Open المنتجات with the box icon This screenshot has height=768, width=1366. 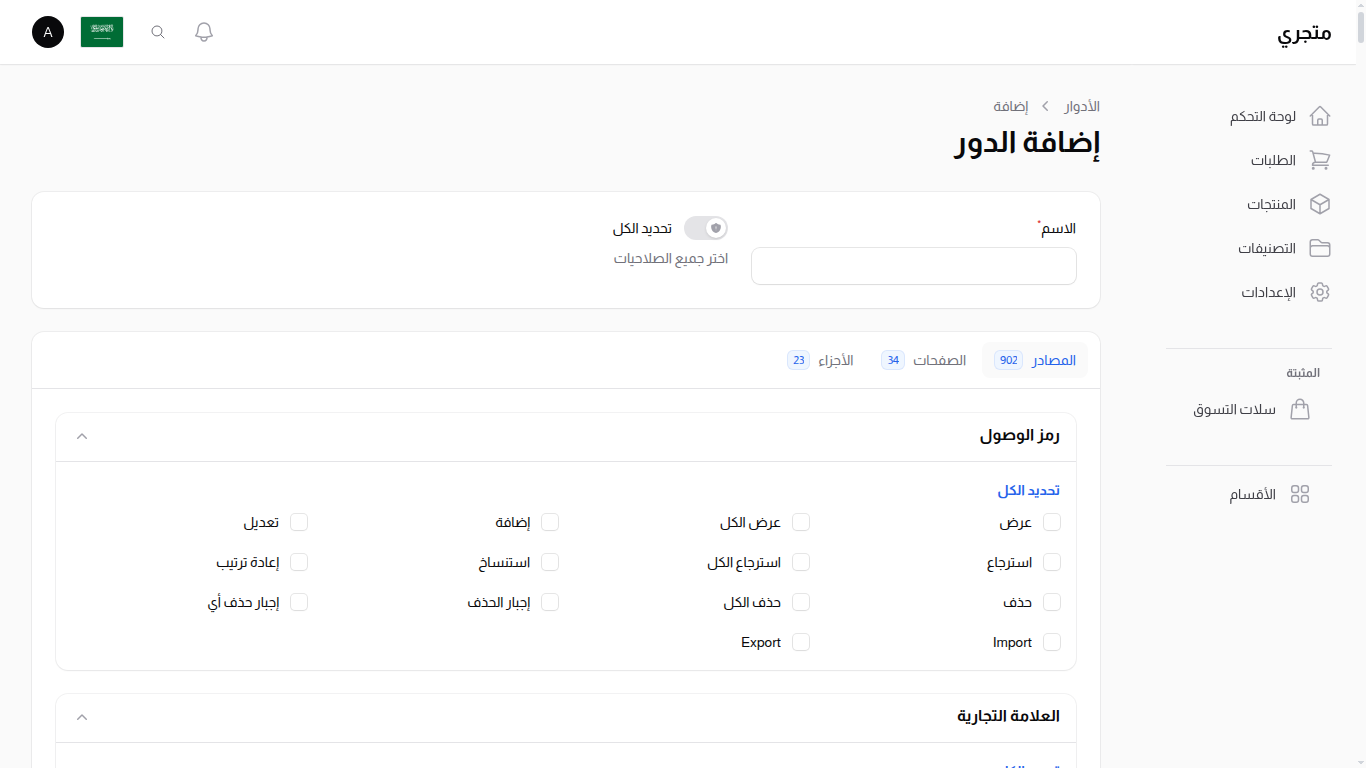1320,204
